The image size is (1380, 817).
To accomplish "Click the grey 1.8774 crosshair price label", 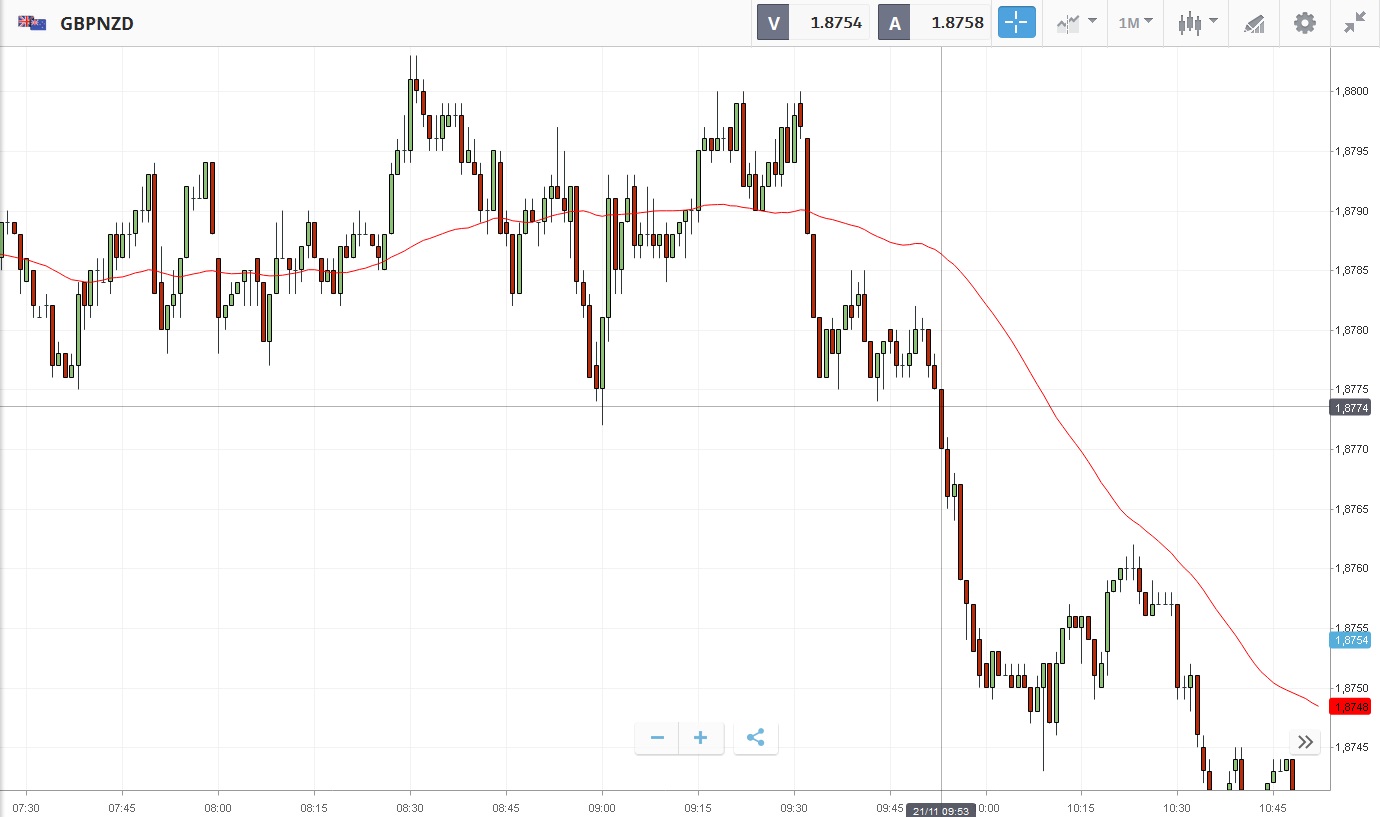I will click(1350, 407).
